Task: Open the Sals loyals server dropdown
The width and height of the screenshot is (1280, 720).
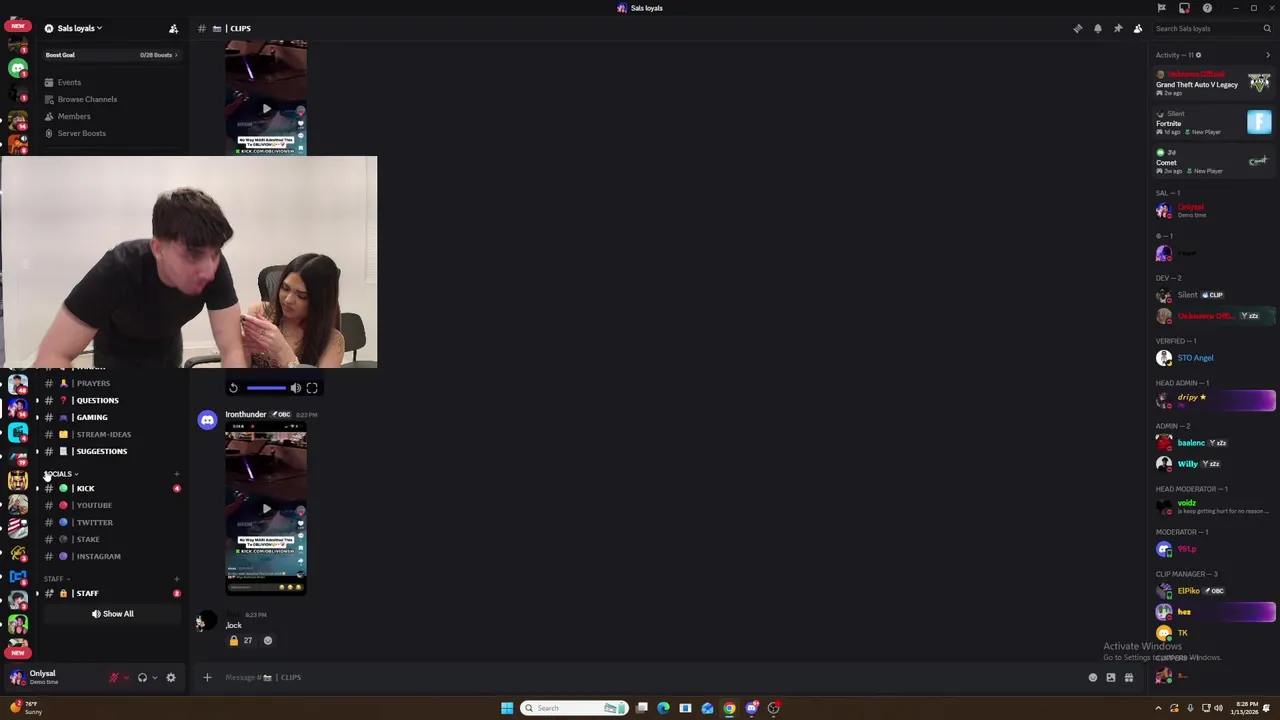Action: [80, 28]
